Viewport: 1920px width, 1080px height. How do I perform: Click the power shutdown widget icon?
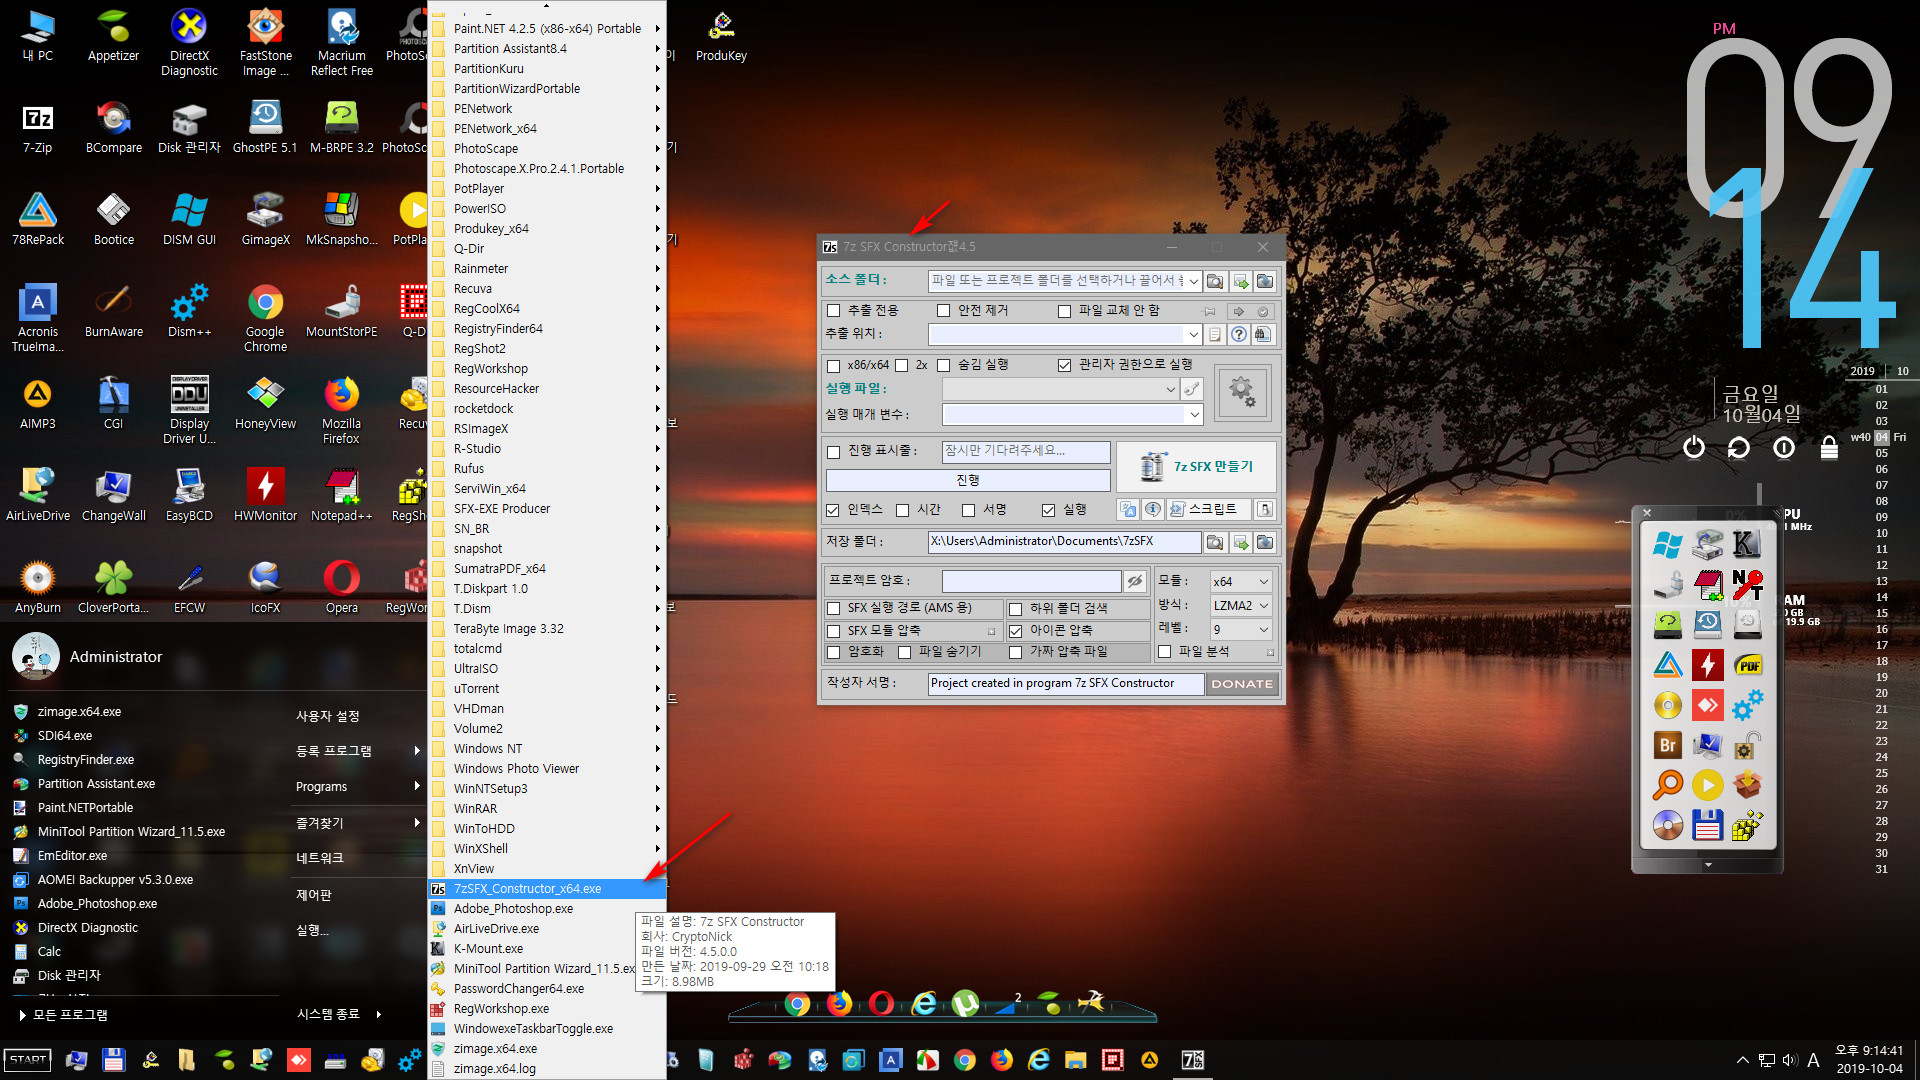[x=1693, y=447]
